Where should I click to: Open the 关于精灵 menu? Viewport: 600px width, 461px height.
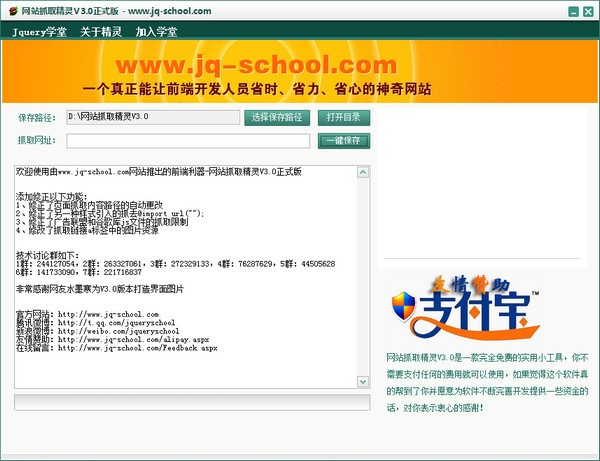coord(101,32)
